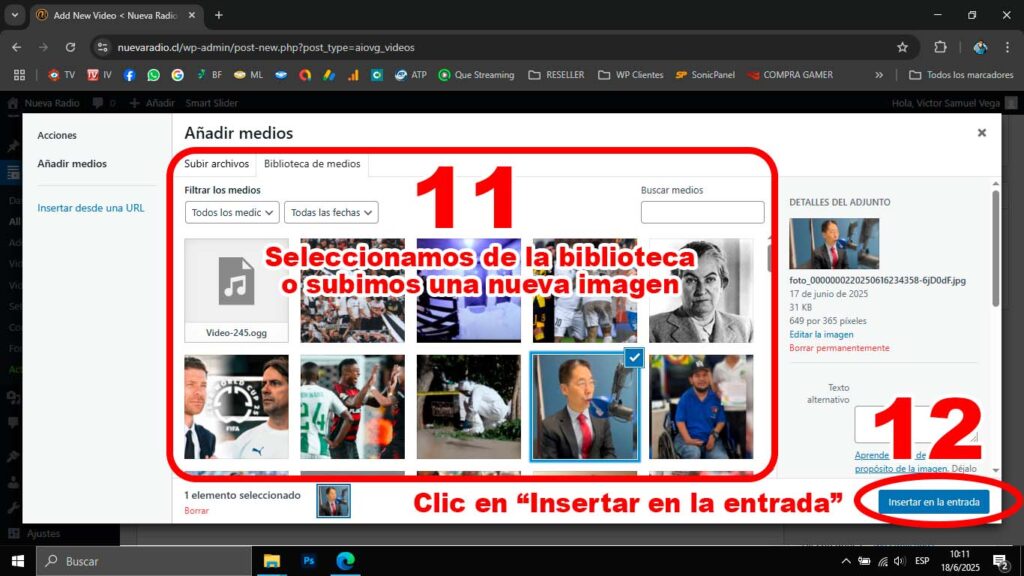Click the attachment details scrollbar

995,248
